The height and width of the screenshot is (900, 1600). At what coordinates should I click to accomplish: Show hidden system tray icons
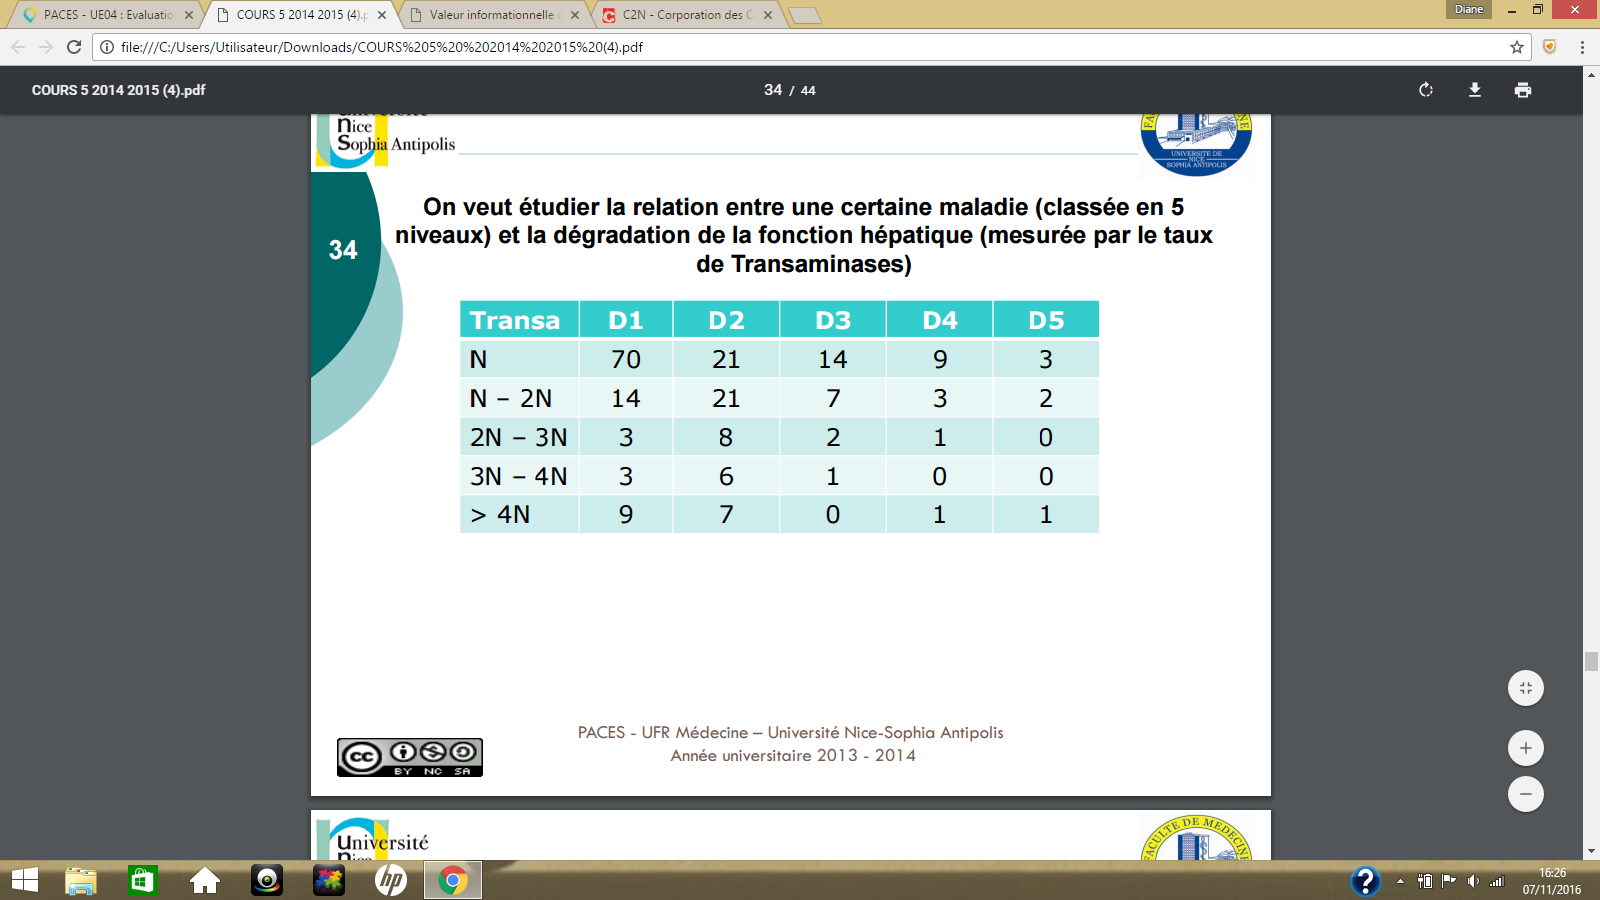tap(1400, 881)
